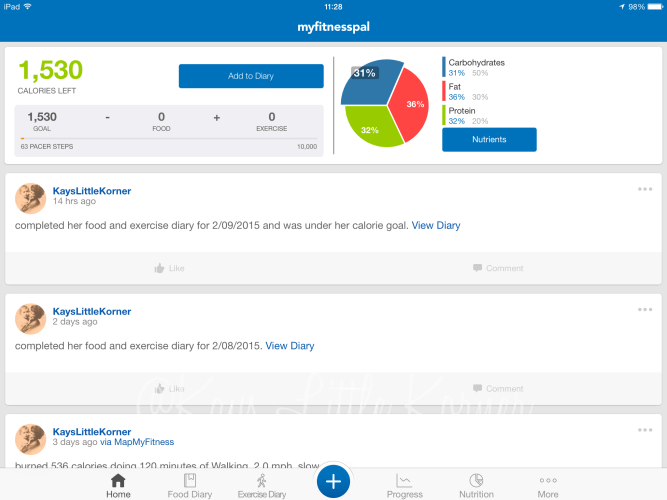667x500 pixels.
Task: Open the Nutrition pie icon tab
Action: click(x=476, y=484)
